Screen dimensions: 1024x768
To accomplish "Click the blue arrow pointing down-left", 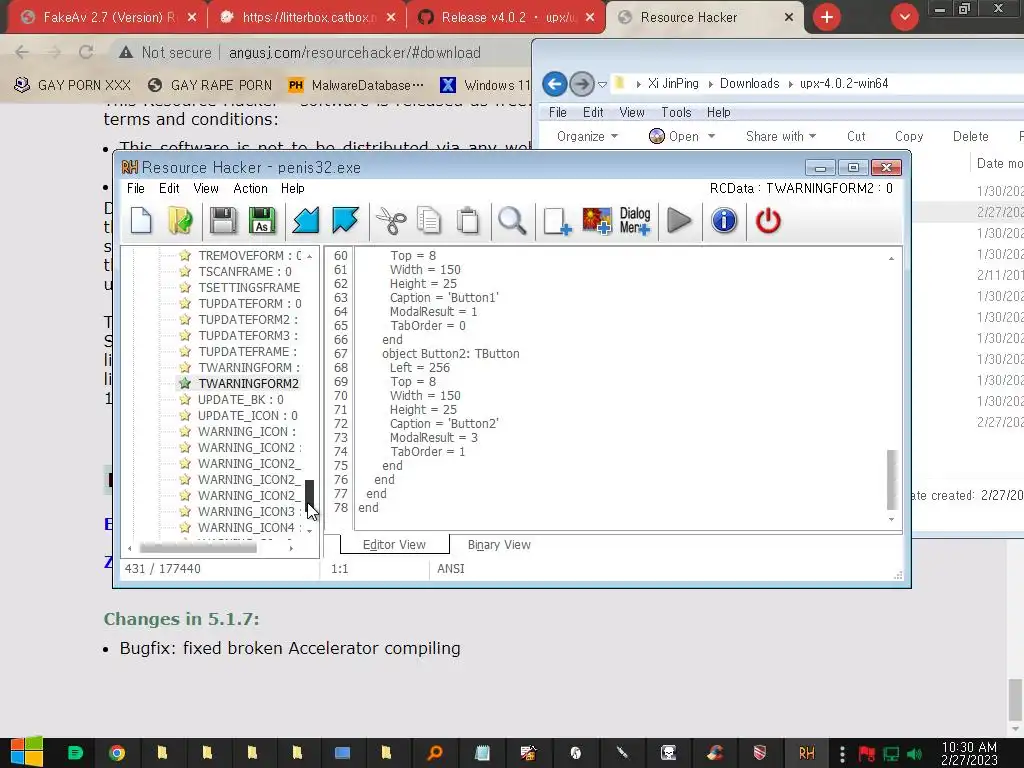I will [306, 221].
